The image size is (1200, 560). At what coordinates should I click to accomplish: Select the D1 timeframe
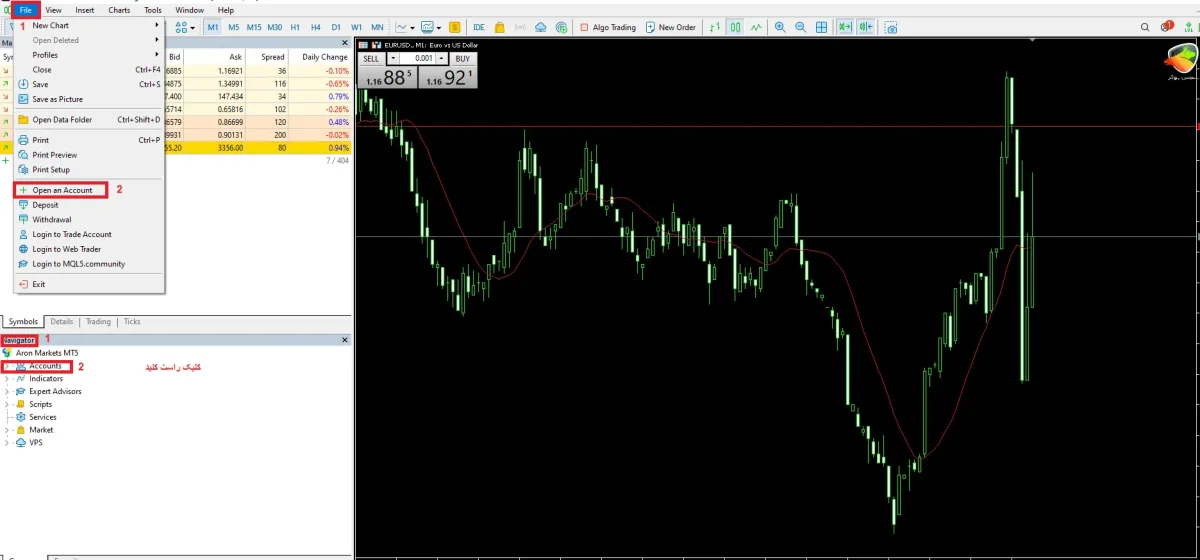(x=335, y=27)
